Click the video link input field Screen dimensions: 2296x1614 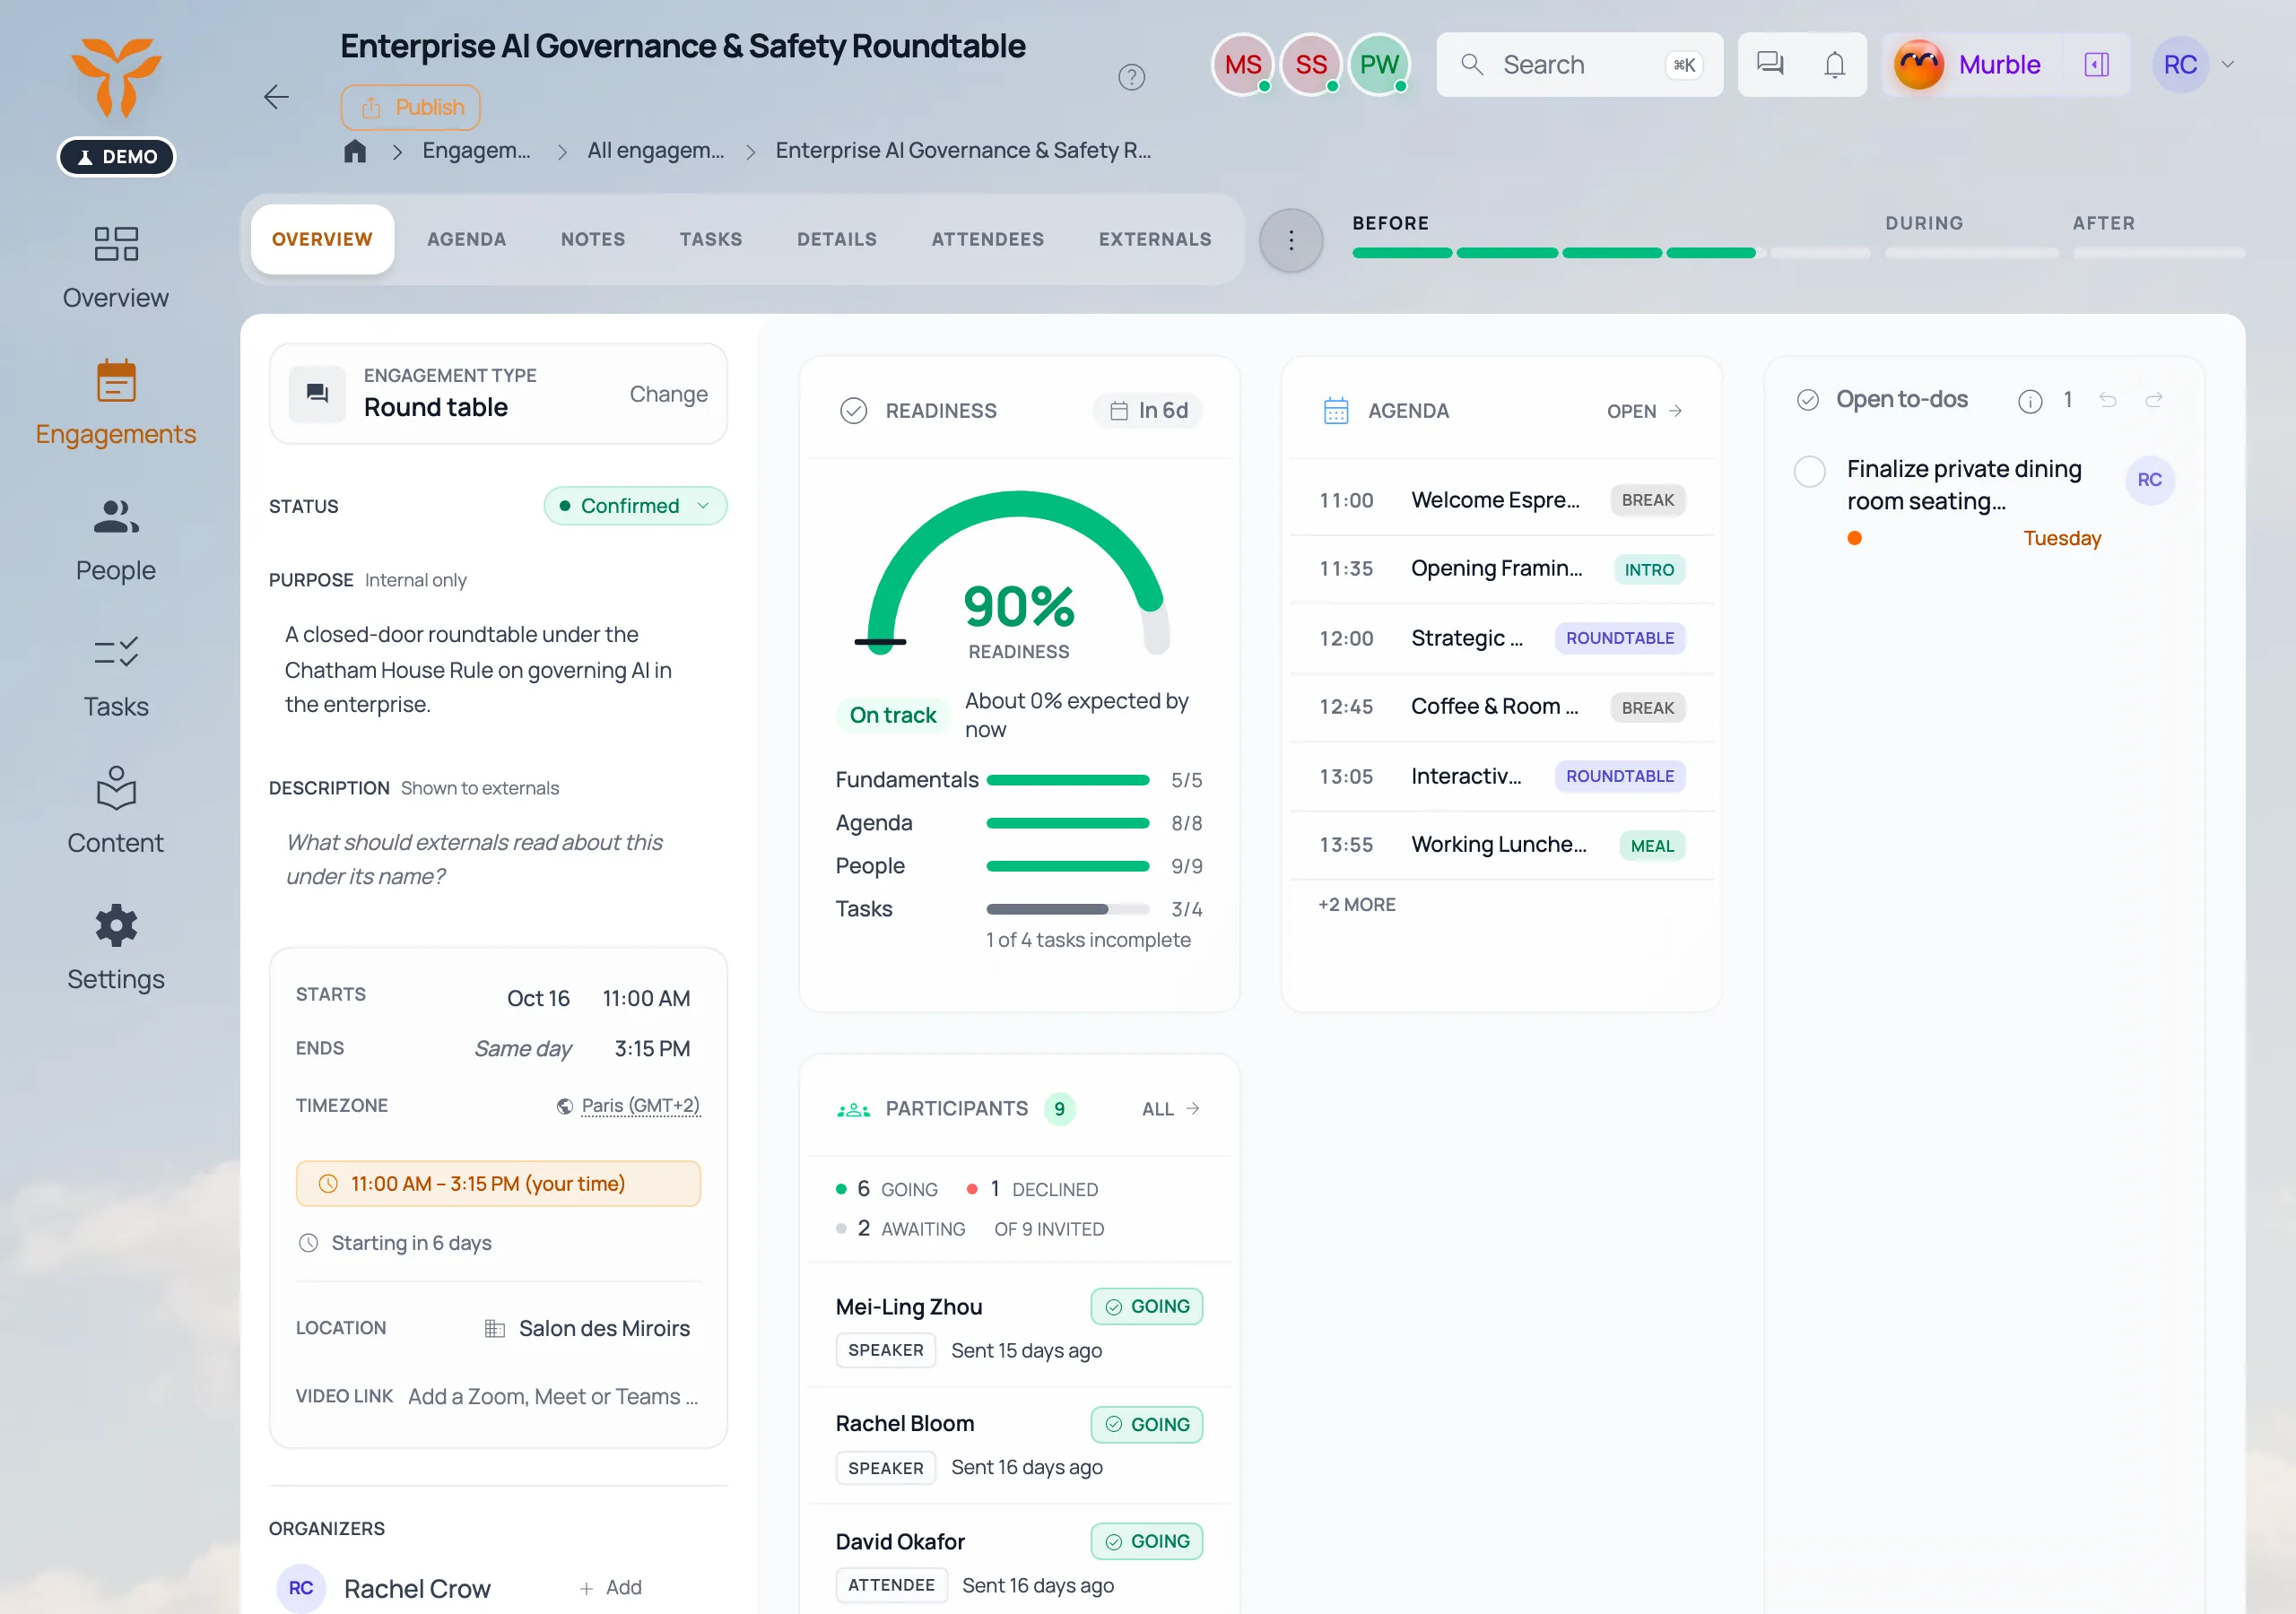click(x=553, y=1397)
